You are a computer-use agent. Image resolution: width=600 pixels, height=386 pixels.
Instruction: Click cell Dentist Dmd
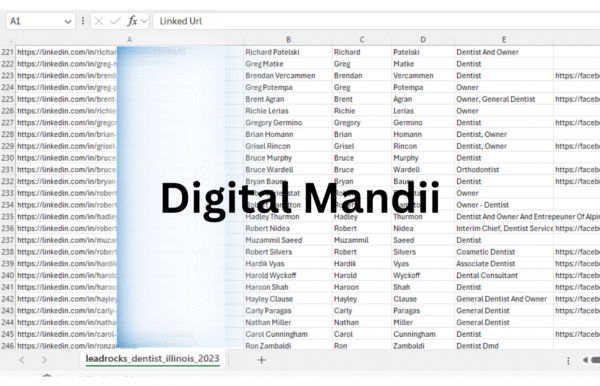(504, 345)
